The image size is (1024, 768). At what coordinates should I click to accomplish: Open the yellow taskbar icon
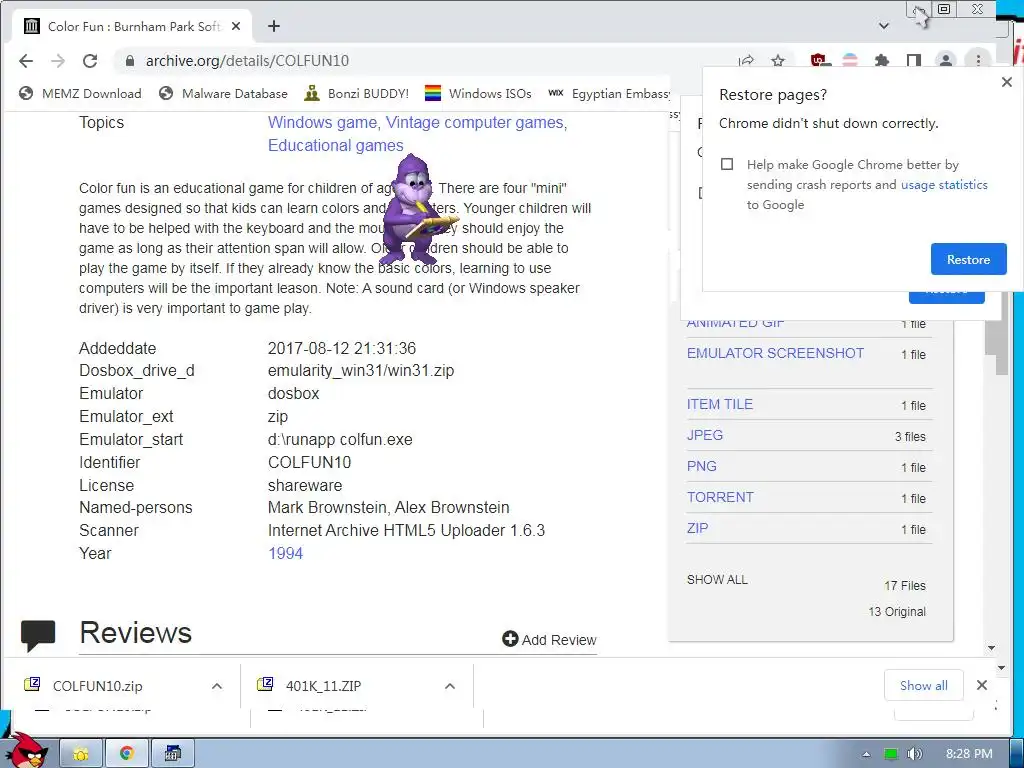(81, 754)
